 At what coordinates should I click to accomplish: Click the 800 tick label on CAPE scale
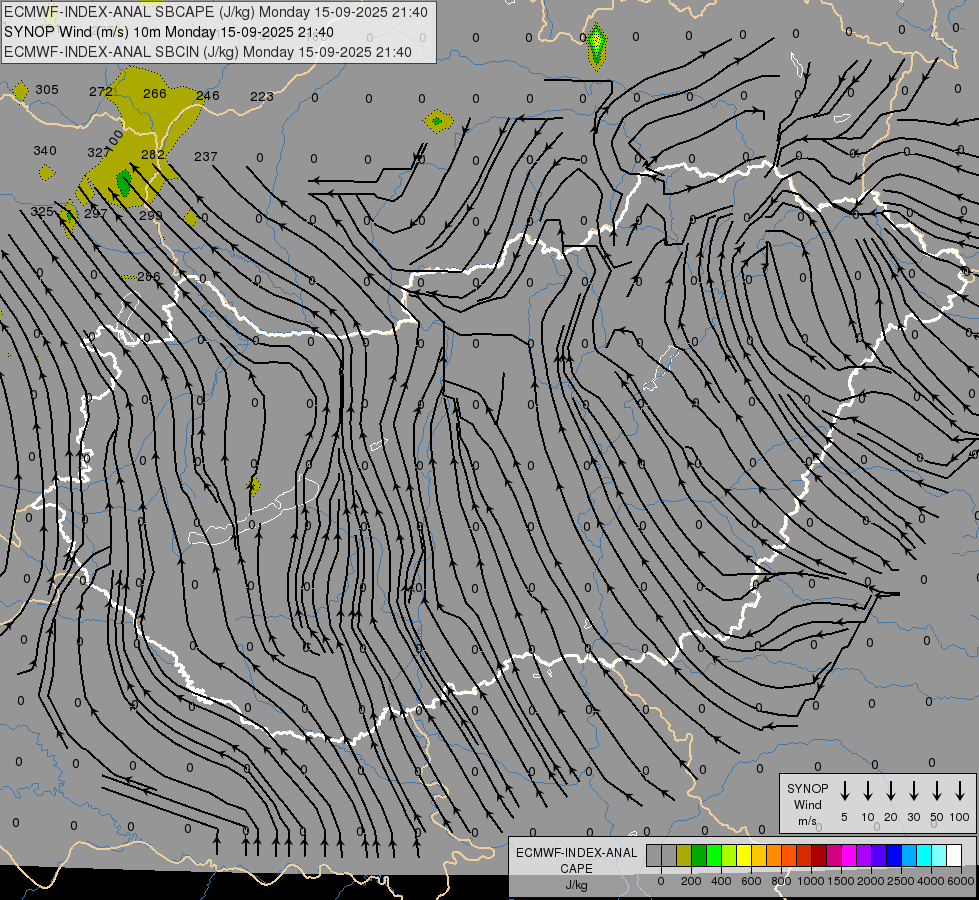(781, 881)
